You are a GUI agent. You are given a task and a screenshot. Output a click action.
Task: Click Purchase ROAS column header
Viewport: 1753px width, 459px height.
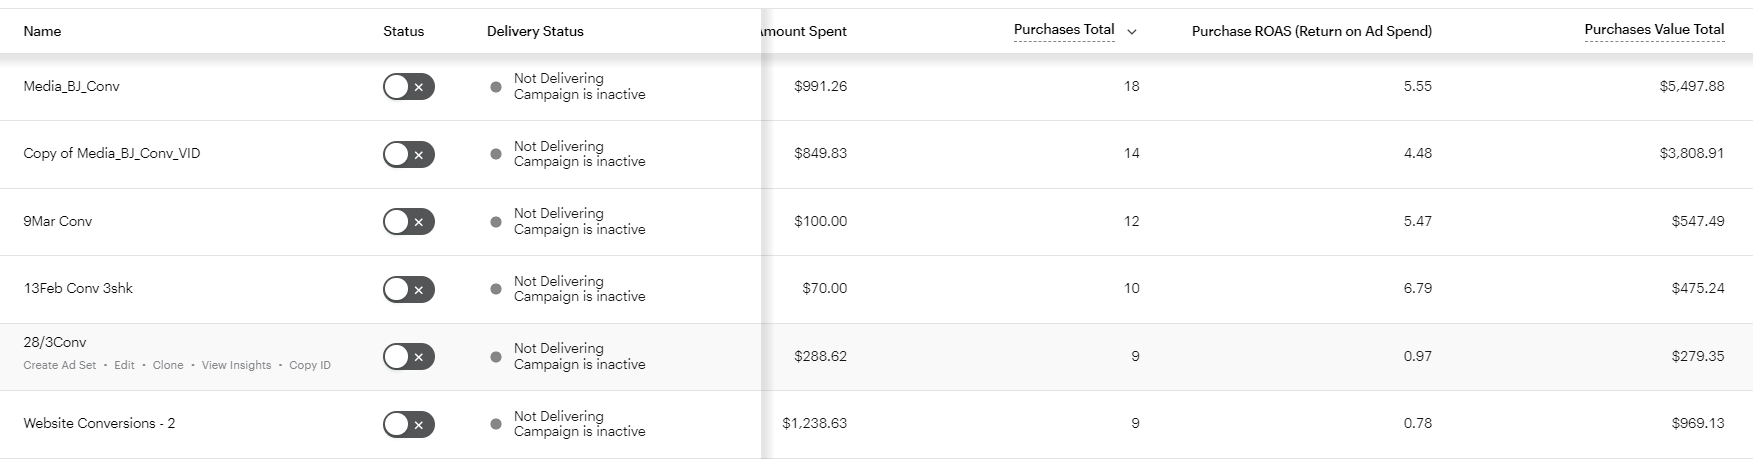(x=1311, y=31)
